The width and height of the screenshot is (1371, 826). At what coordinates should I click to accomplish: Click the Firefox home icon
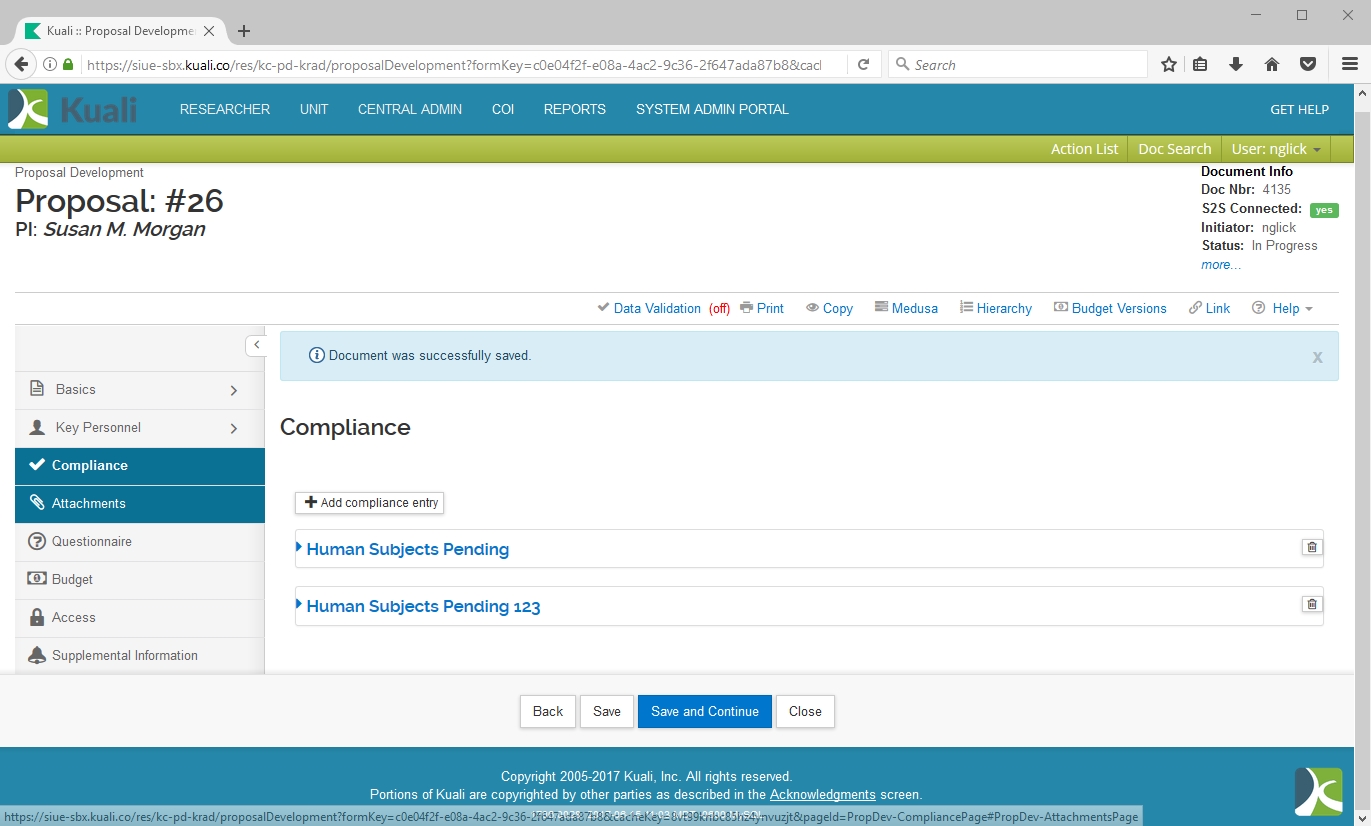pyautogui.click(x=1272, y=65)
